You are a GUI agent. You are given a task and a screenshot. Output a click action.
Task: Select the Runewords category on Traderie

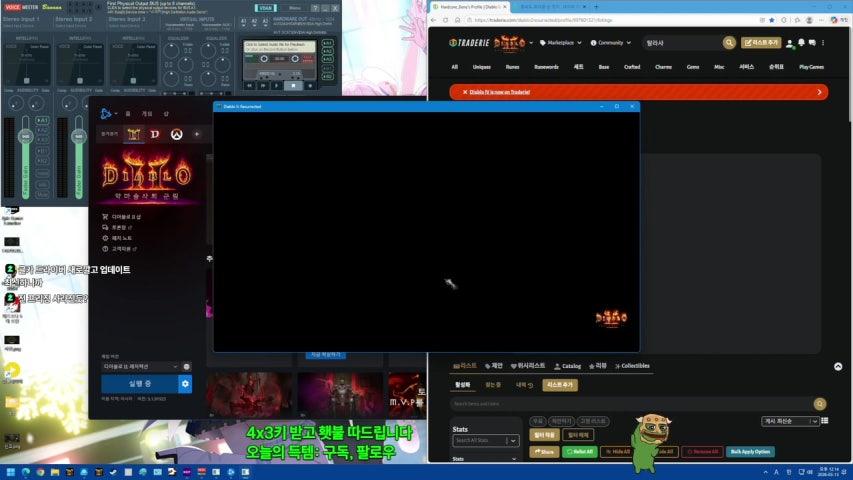coord(546,67)
